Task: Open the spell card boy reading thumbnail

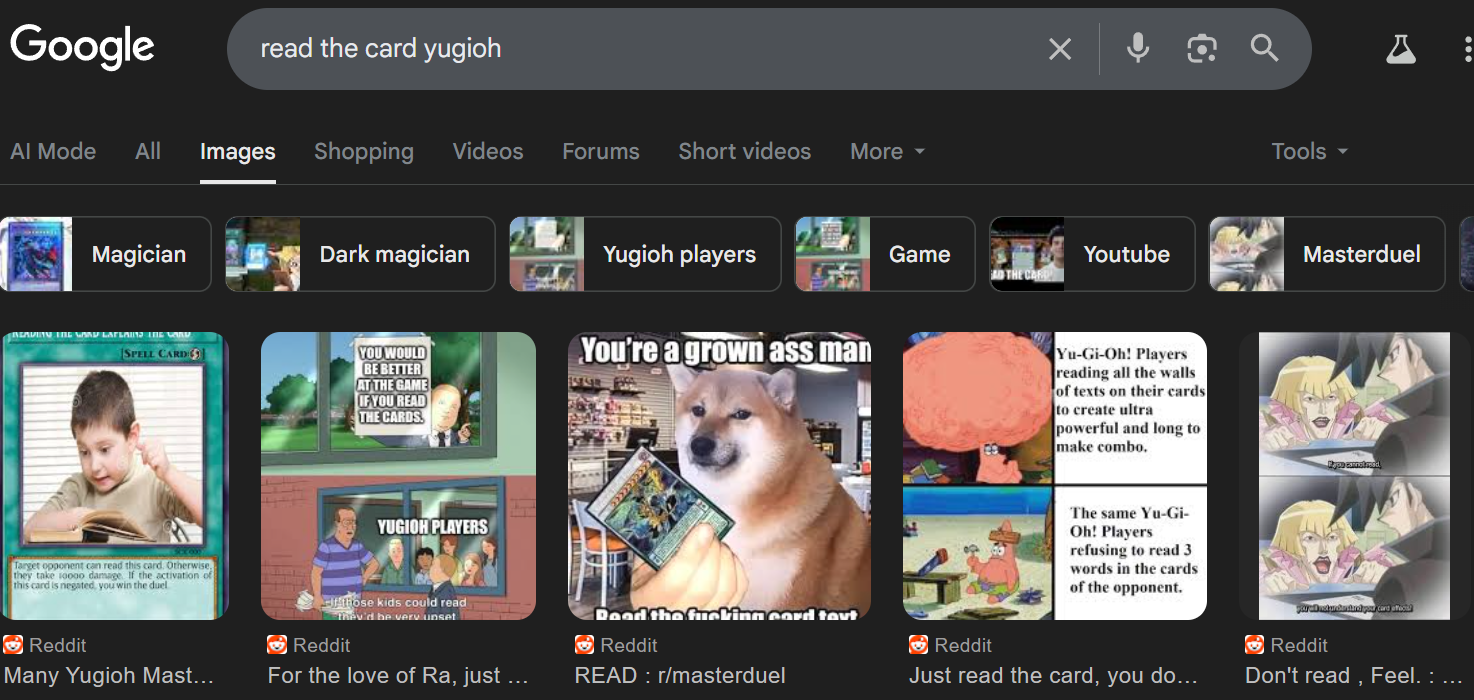Action: pyautogui.click(x=114, y=476)
